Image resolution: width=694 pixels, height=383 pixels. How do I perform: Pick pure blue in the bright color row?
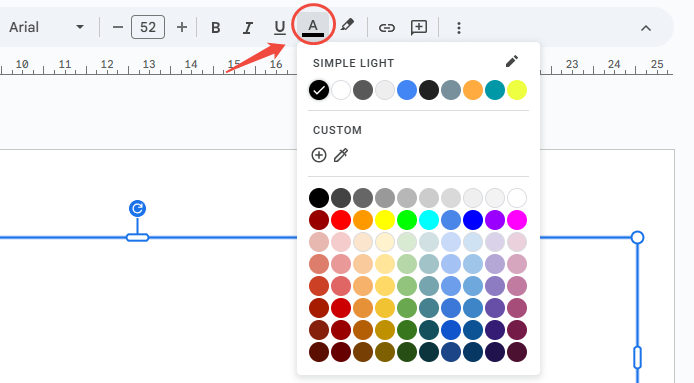(x=473, y=220)
